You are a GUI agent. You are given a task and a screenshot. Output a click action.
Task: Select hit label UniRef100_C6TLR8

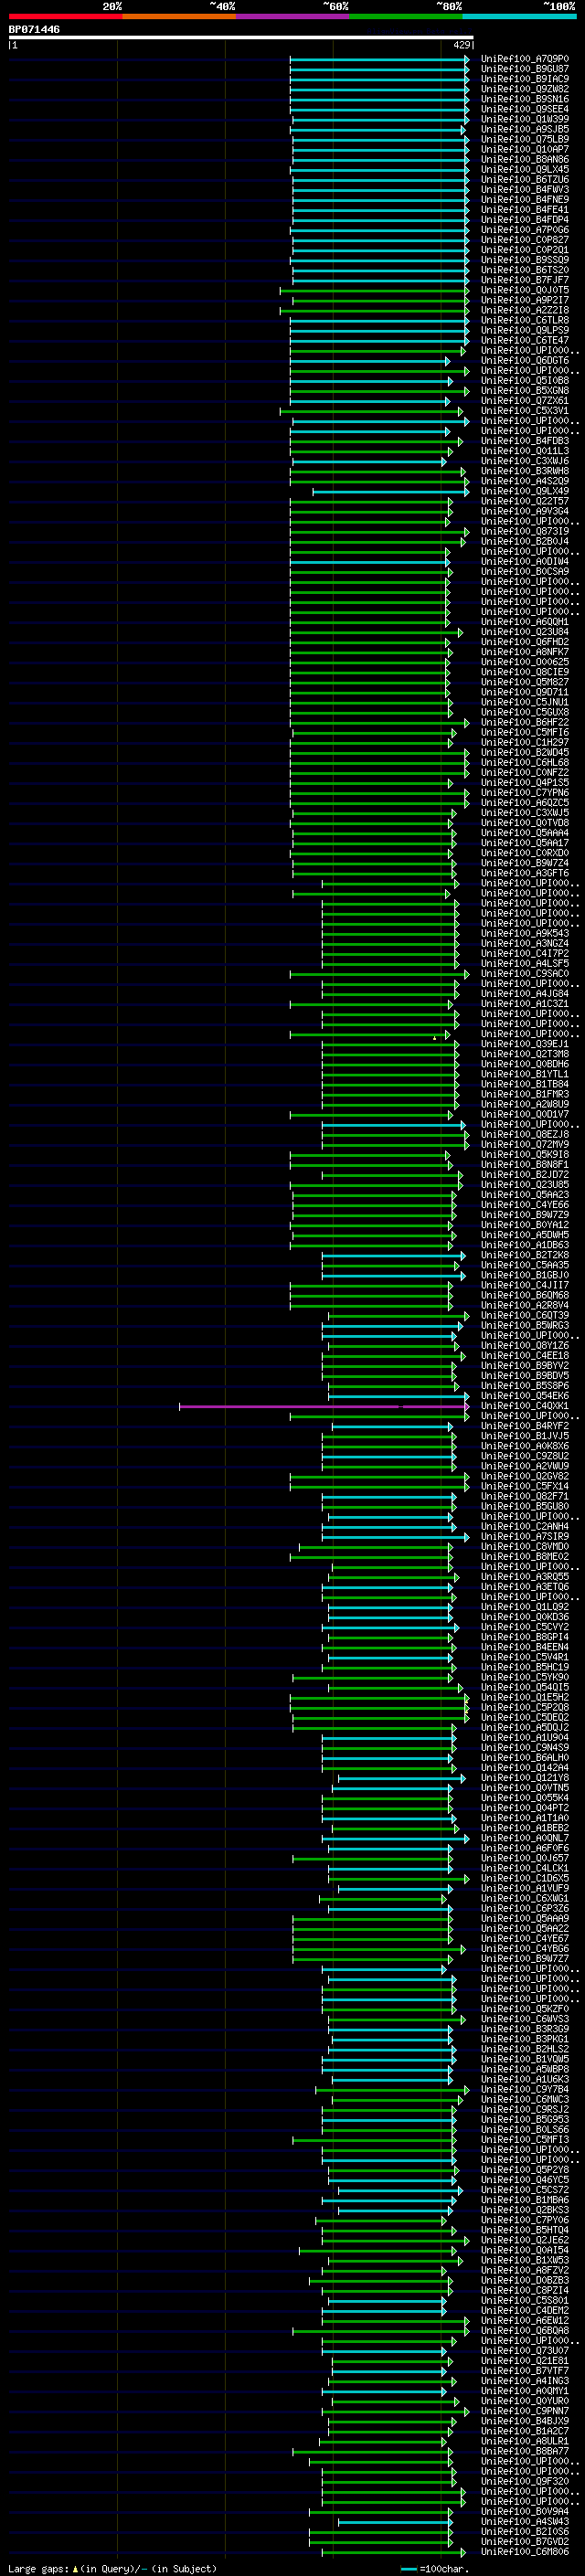coord(524,320)
